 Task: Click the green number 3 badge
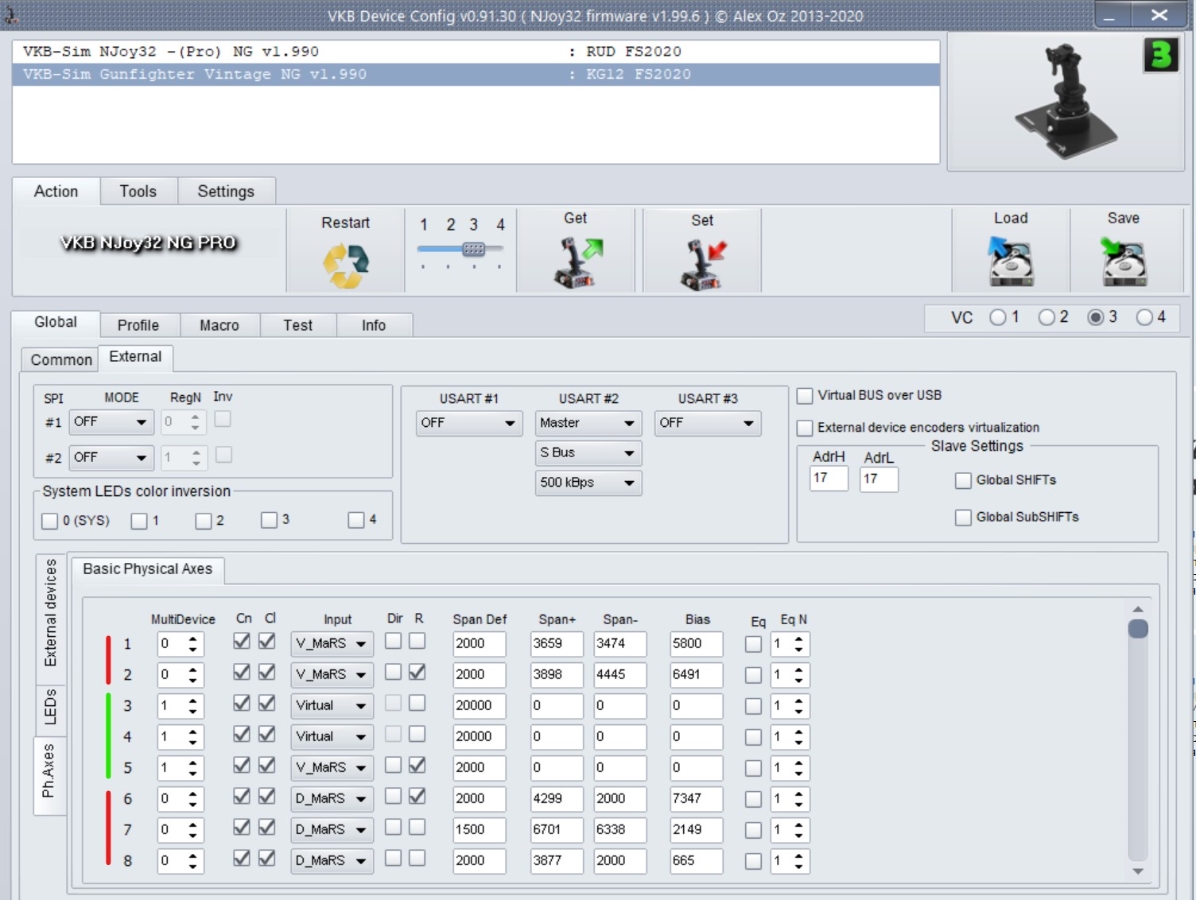1161,55
